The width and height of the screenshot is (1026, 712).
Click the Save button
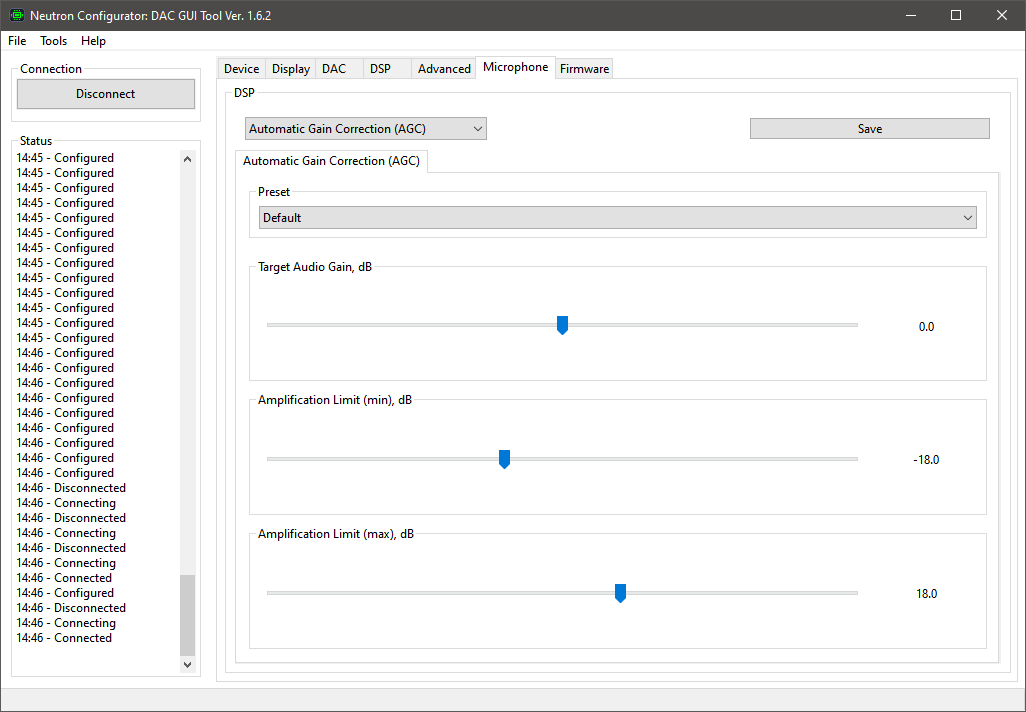[x=869, y=129]
